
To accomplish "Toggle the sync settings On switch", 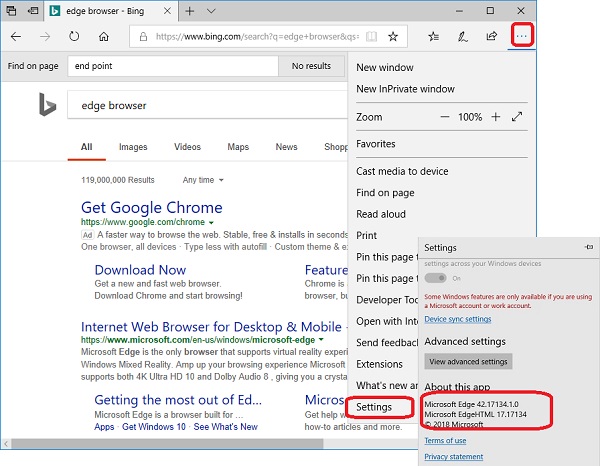I will tap(435, 278).
